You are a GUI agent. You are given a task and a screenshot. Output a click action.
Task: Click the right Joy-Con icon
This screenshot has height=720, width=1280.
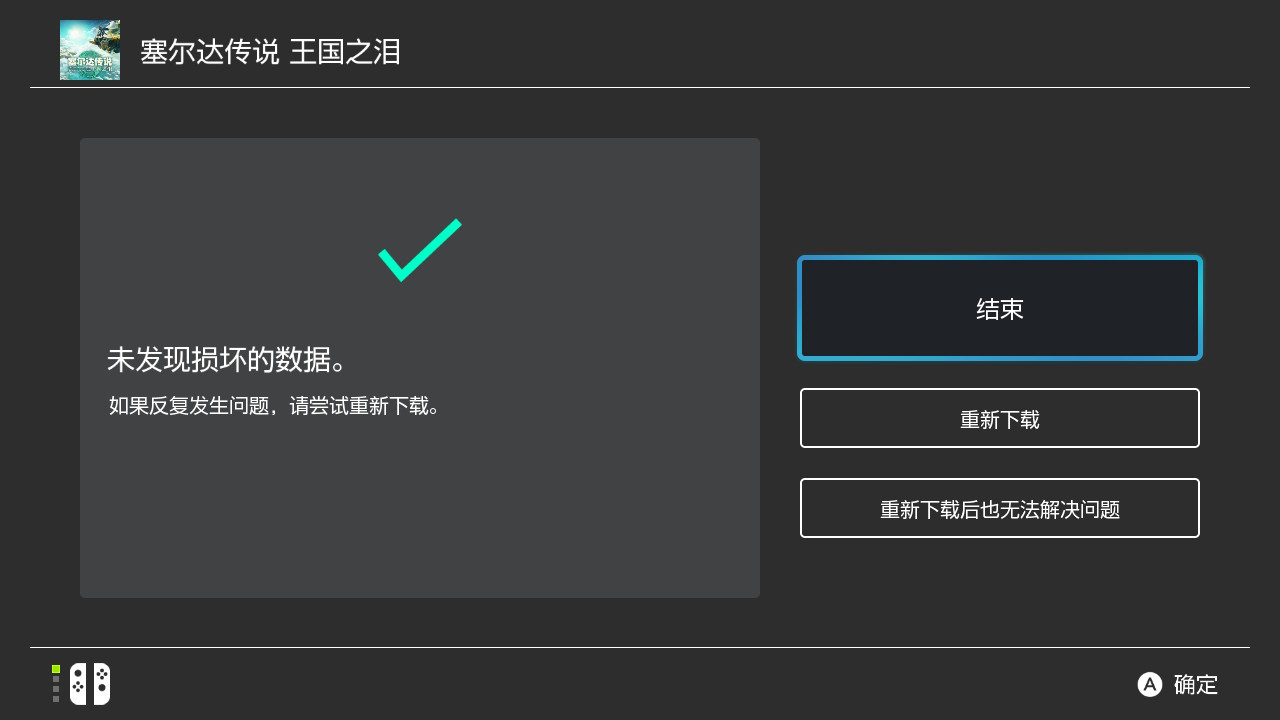click(102, 684)
